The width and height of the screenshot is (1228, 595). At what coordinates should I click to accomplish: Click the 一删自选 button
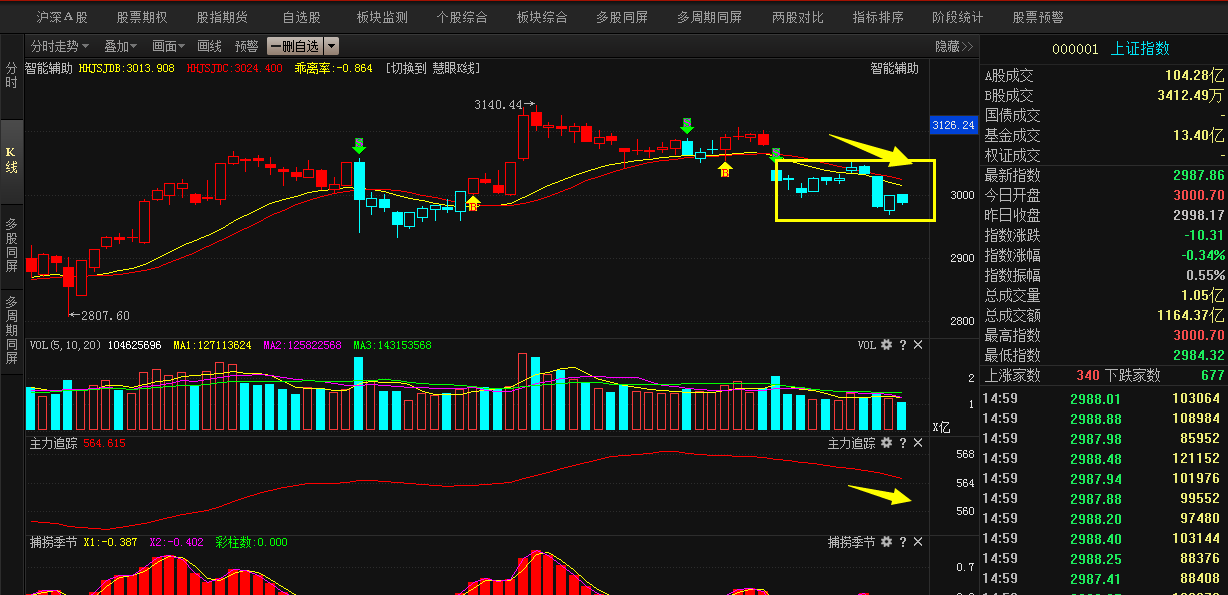point(295,46)
